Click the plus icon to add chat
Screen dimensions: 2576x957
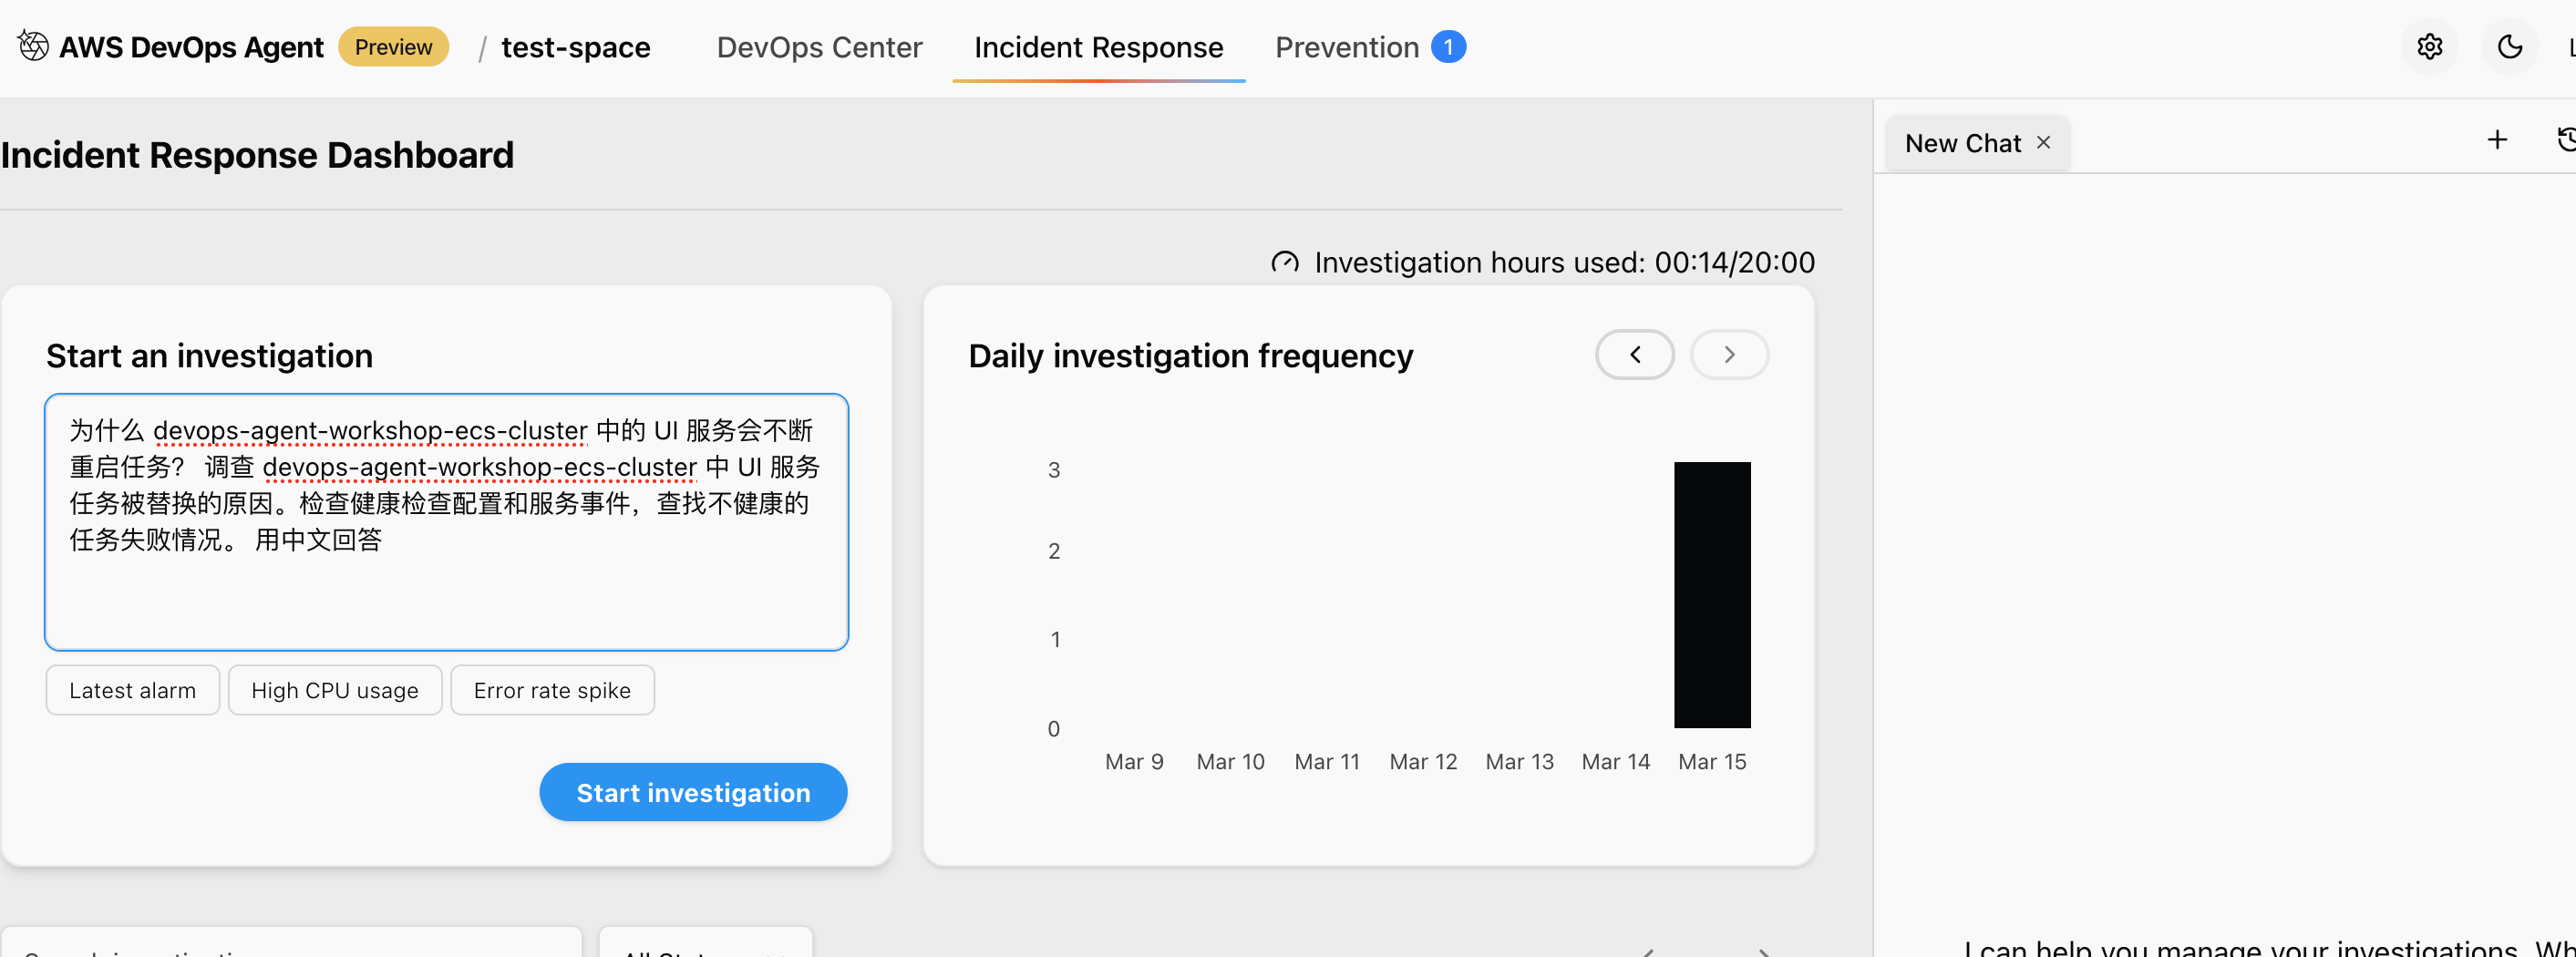pyautogui.click(x=2497, y=140)
